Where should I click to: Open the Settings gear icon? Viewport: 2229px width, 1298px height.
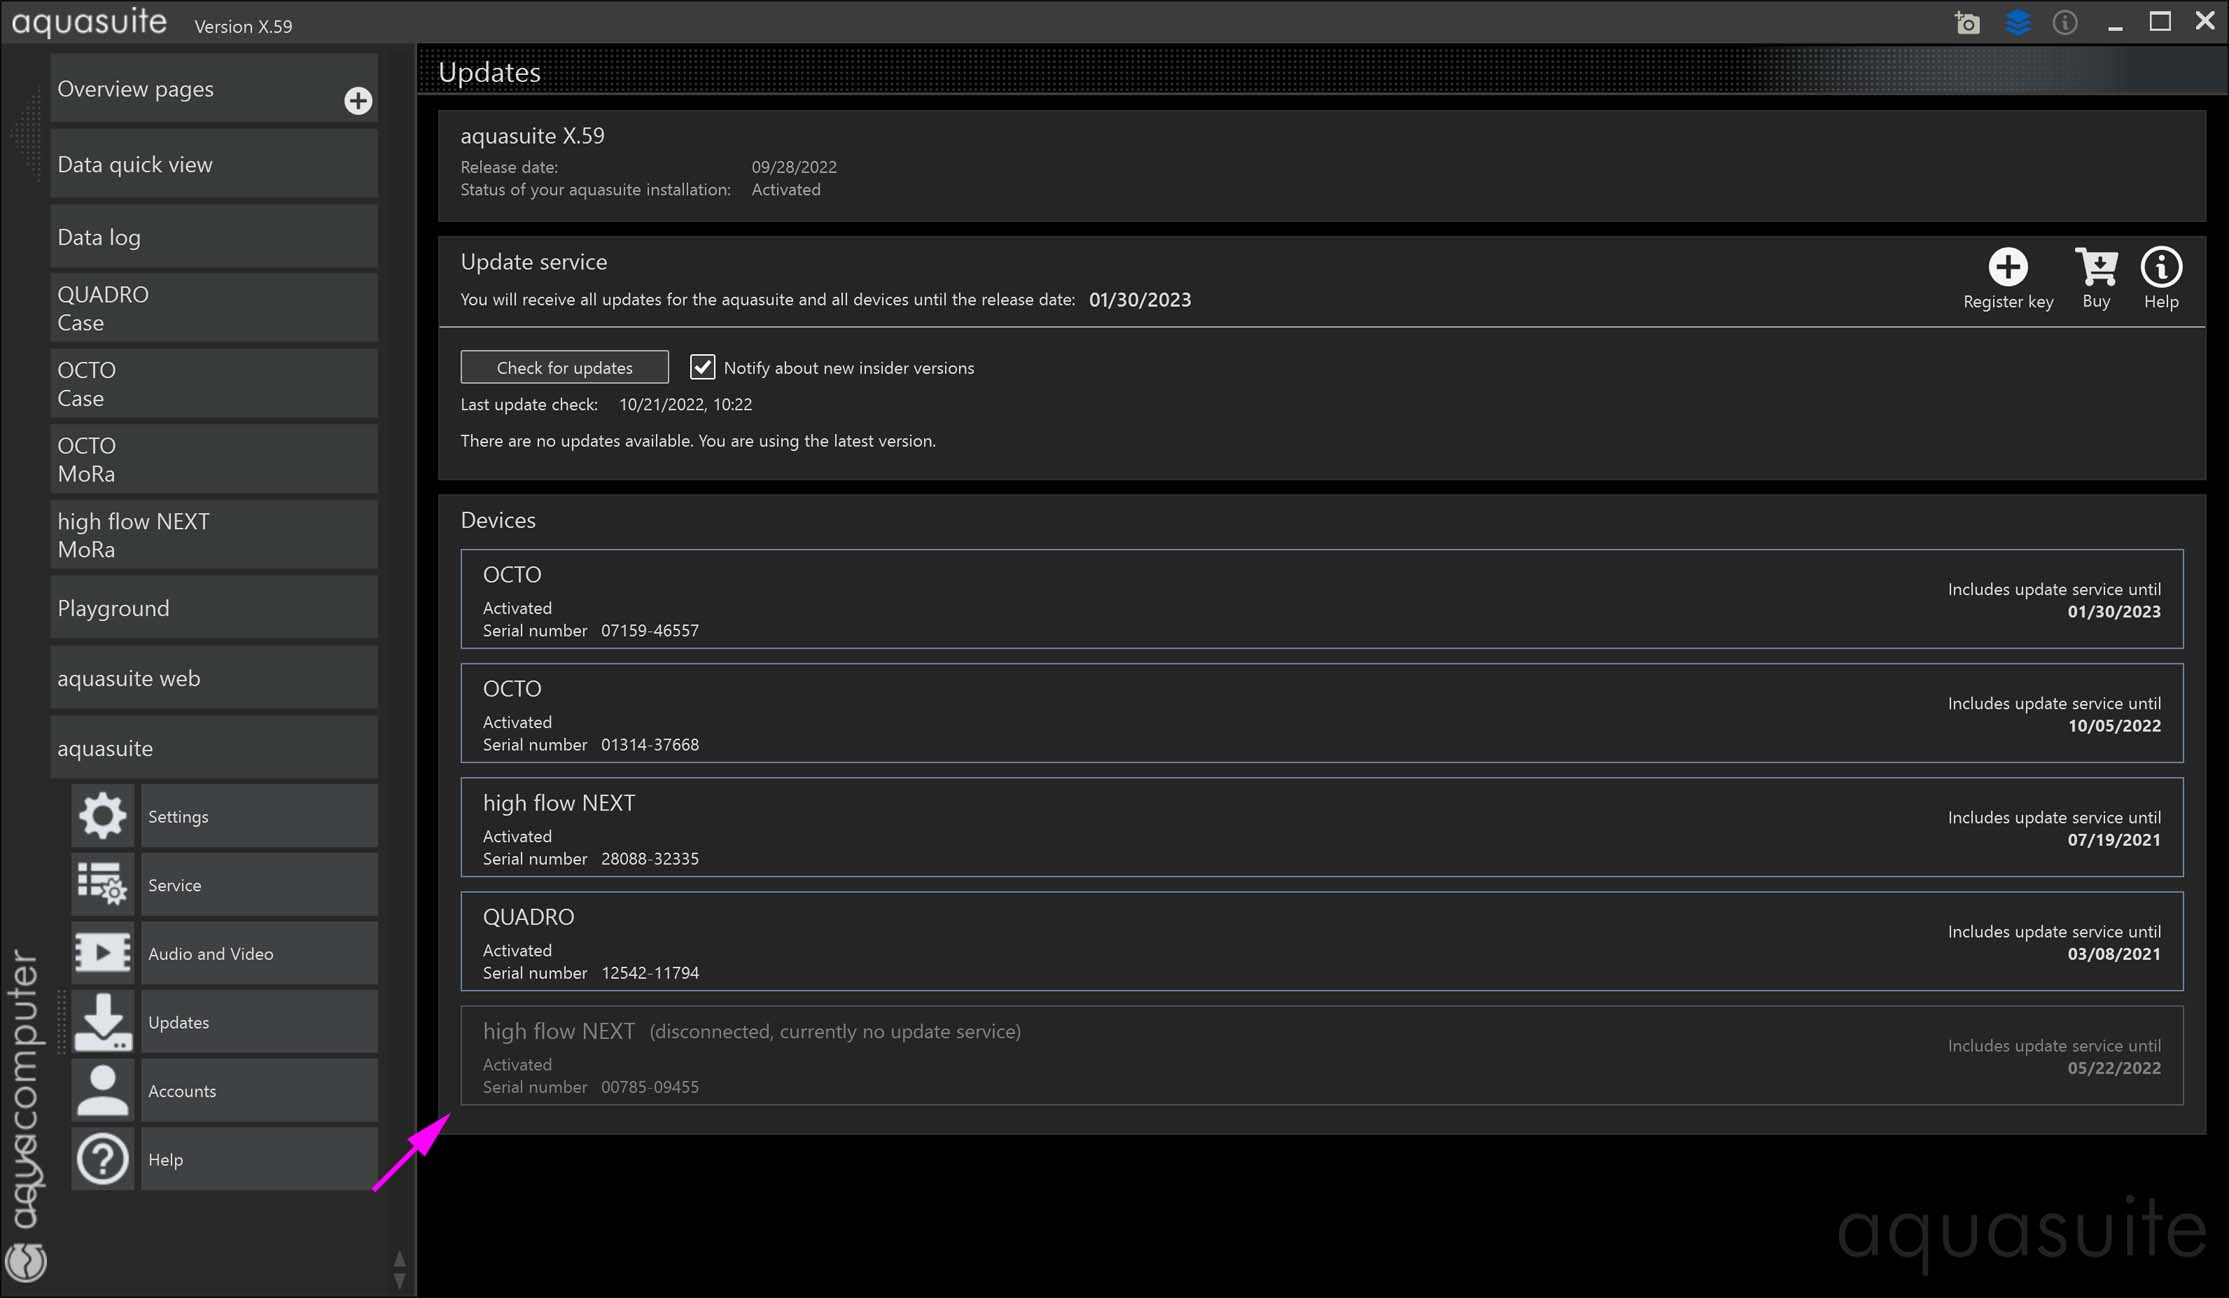[x=102, y=816]
